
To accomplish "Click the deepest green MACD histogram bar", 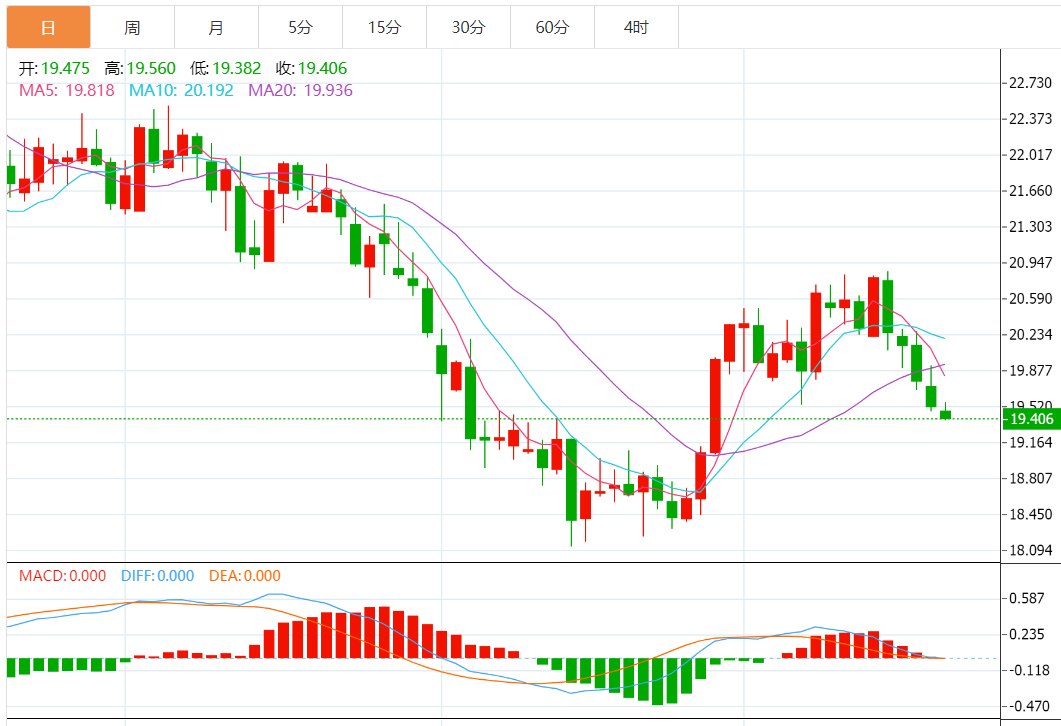I will (x=657, y=681).
